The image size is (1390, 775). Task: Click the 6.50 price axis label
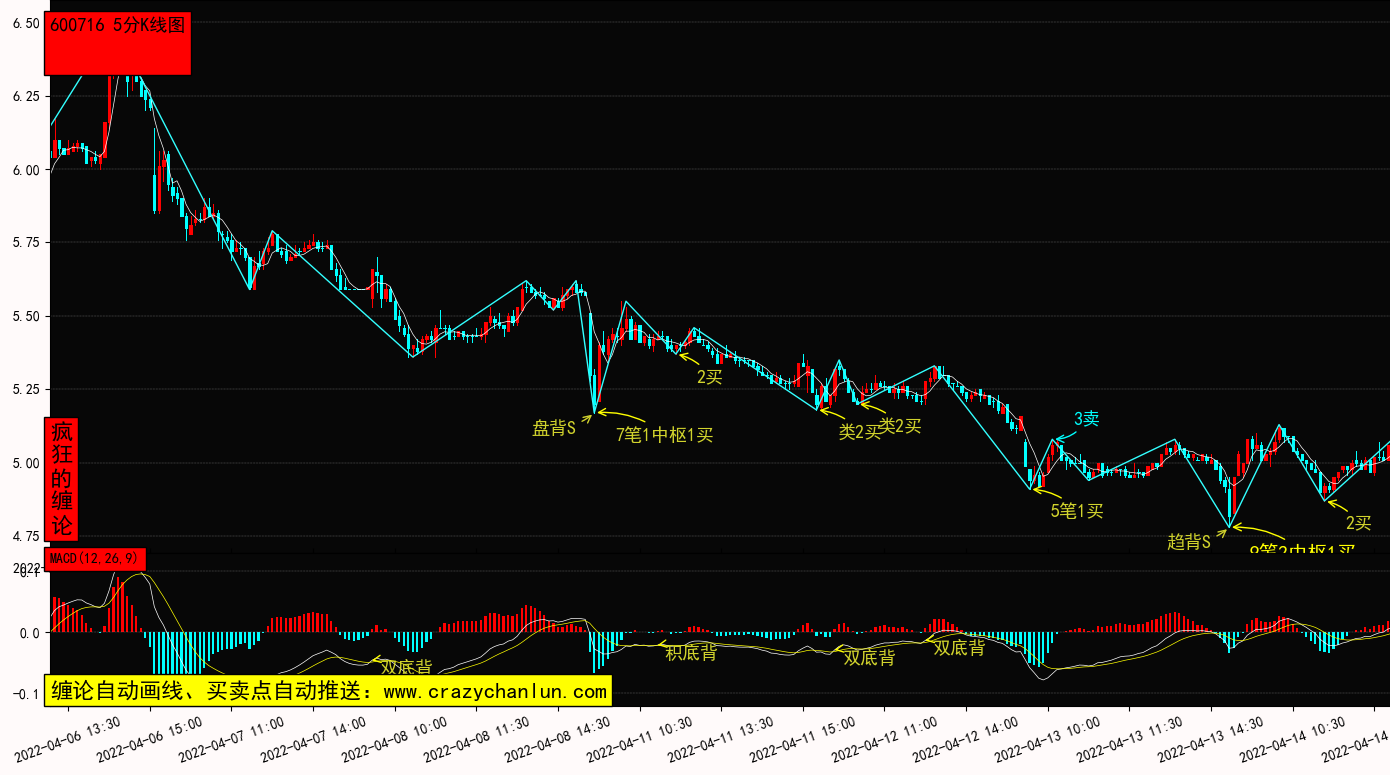(x=26, y=23)
